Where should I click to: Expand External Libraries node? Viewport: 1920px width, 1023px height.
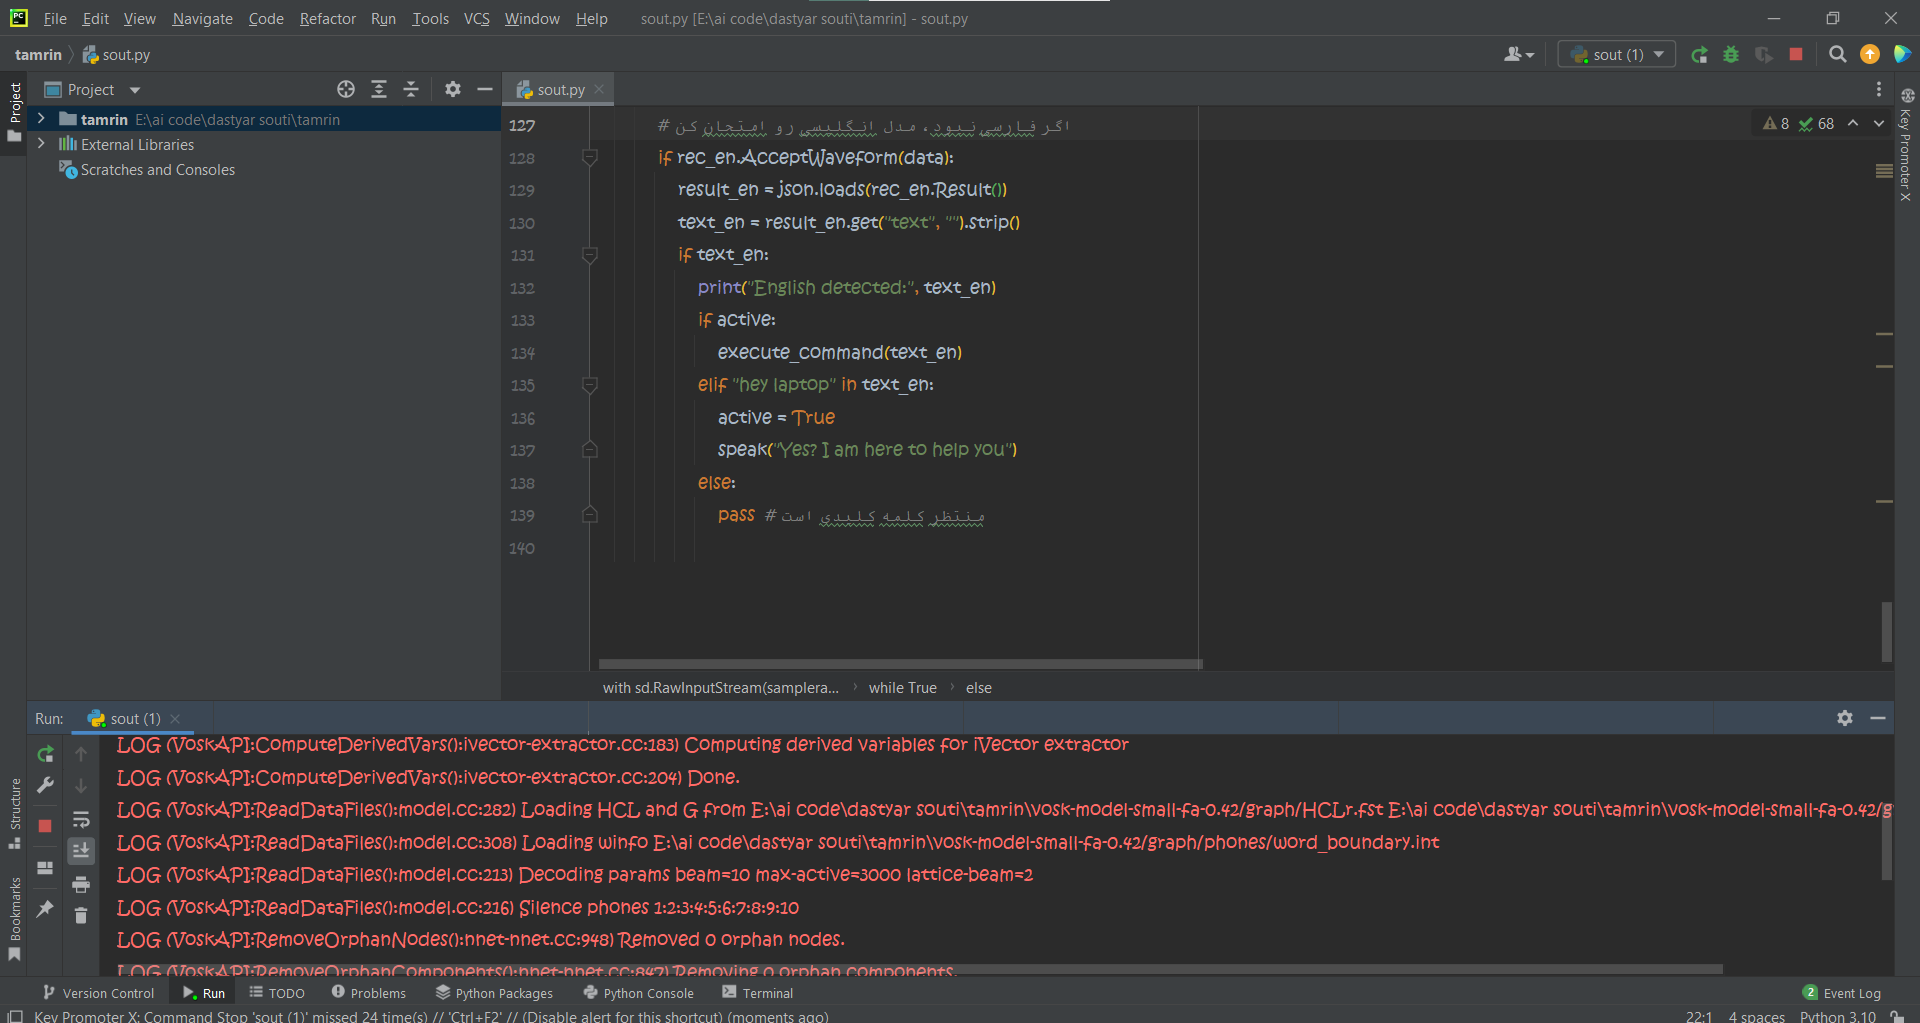tap(41, 144)
